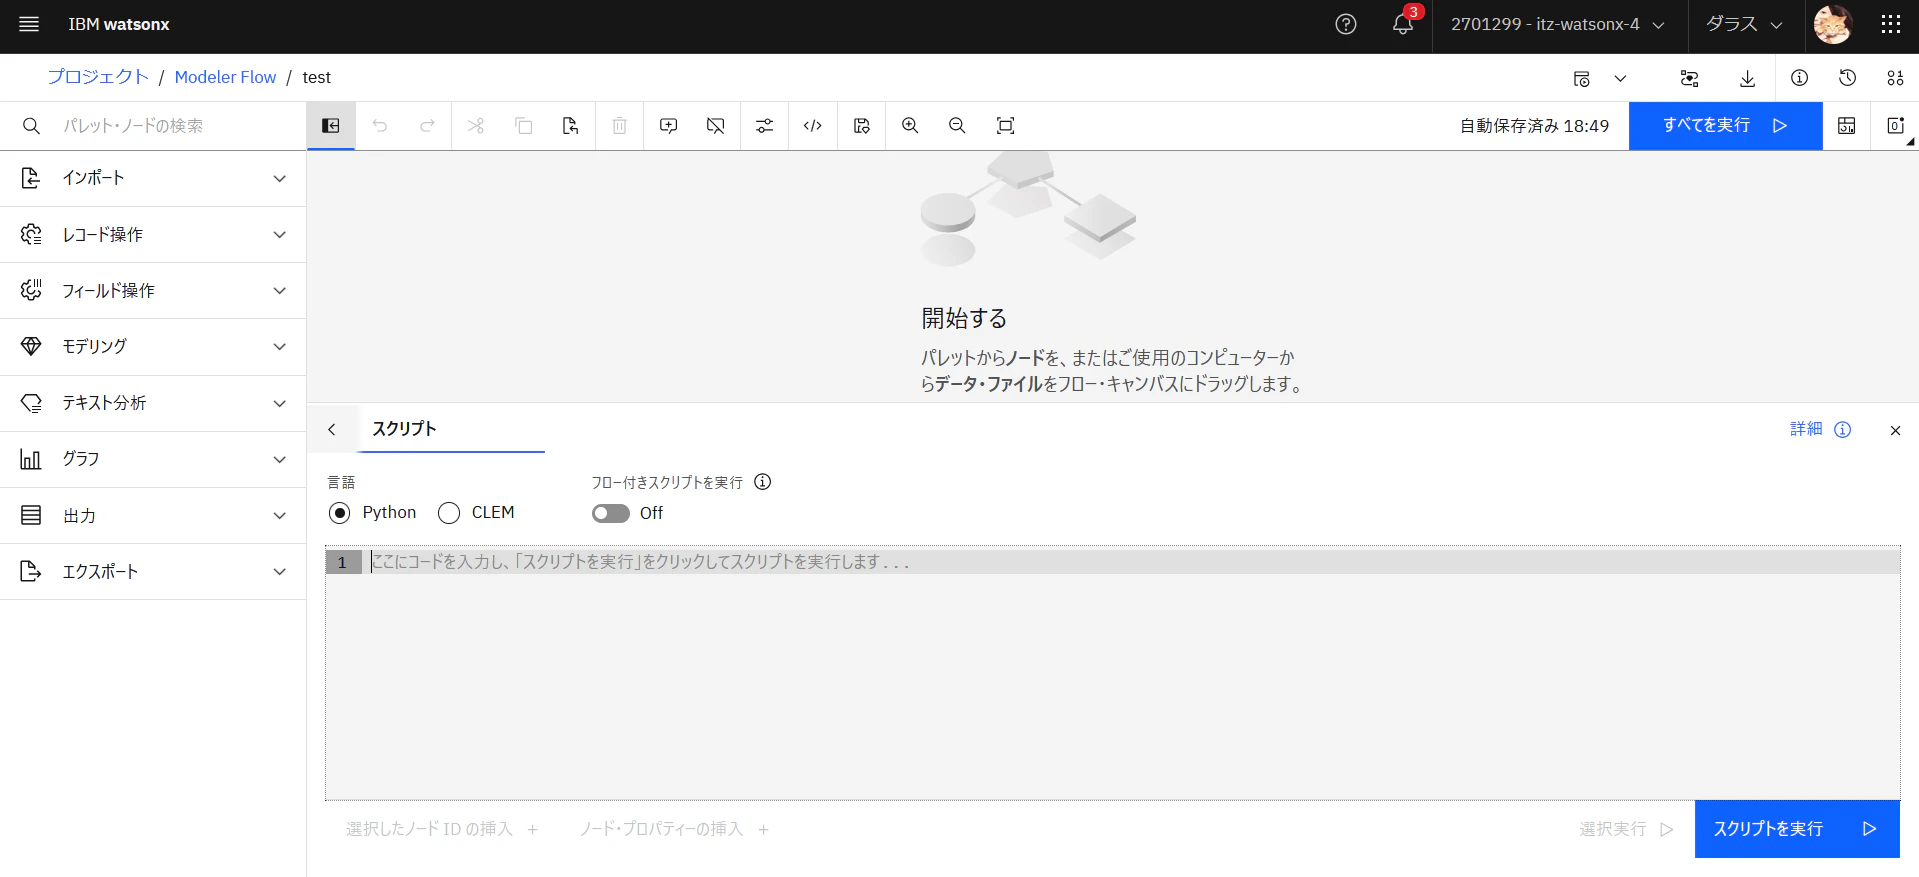The width and height of the screenshot is (1919, 877).
Task: Click the download icon in header
Action: tap(1748, 78)
